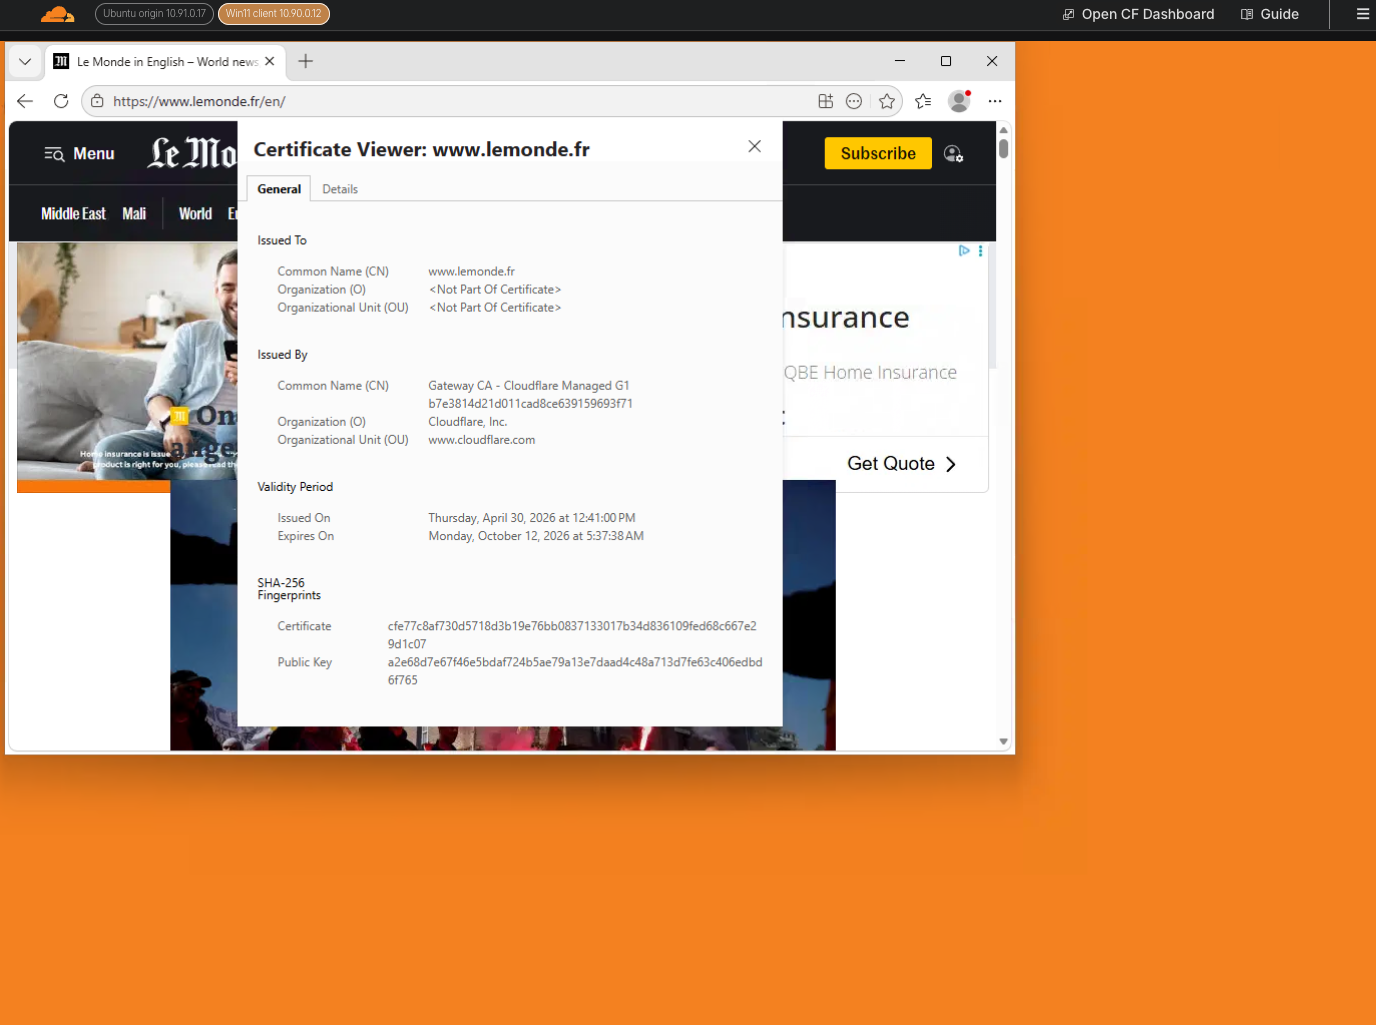The height and width of the screenshot is (1025, 1376).
Task: Click the www.cloudflare.com organizational unit value
Action: tap(482, 440)
